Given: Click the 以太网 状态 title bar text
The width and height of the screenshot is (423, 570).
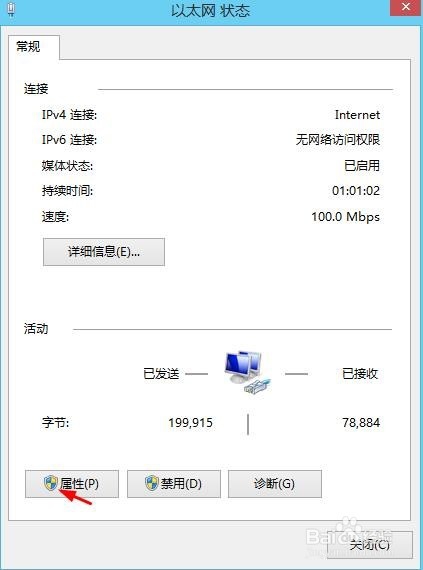Looking at the screenshot, I should point(210,11).
